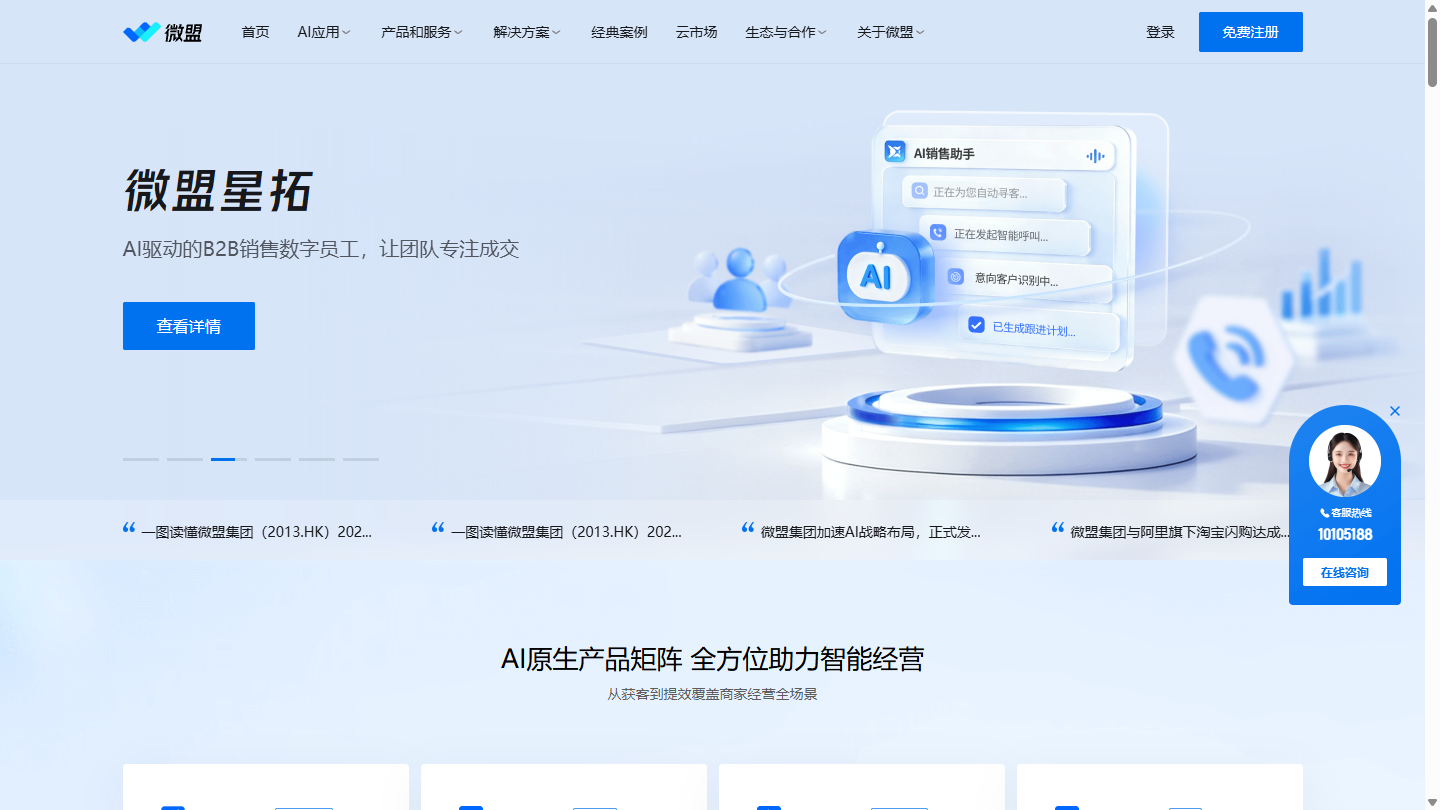Click the 在线咨询 button
This screenshot has width=1440, height=810.
[1345, 572]
